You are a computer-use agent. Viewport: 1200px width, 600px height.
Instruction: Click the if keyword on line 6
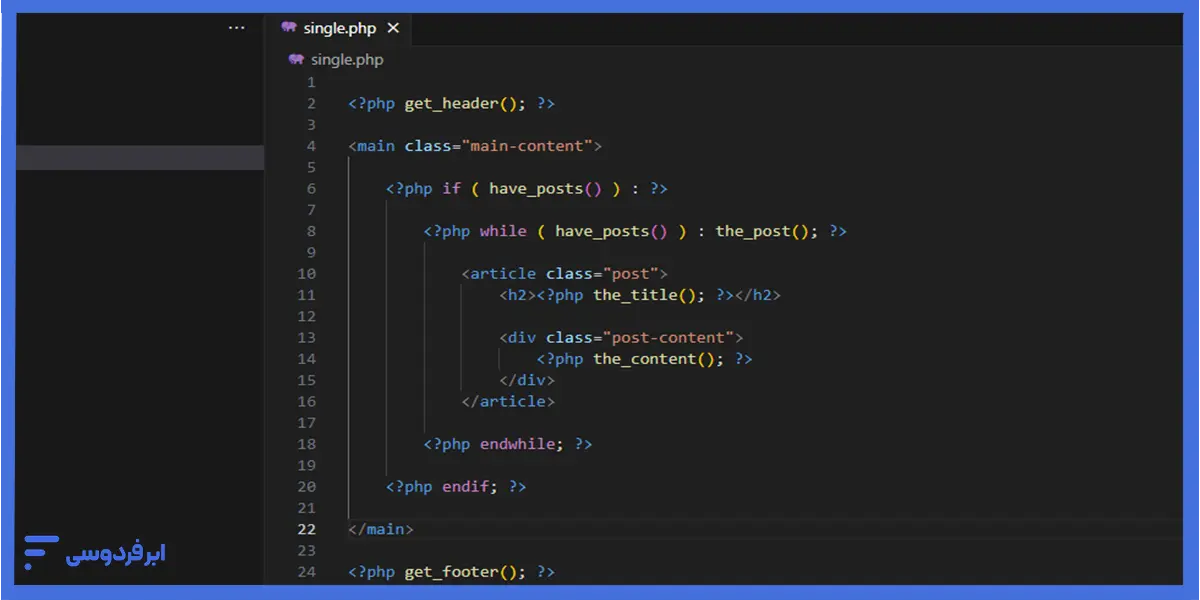(x=451, y=189)
